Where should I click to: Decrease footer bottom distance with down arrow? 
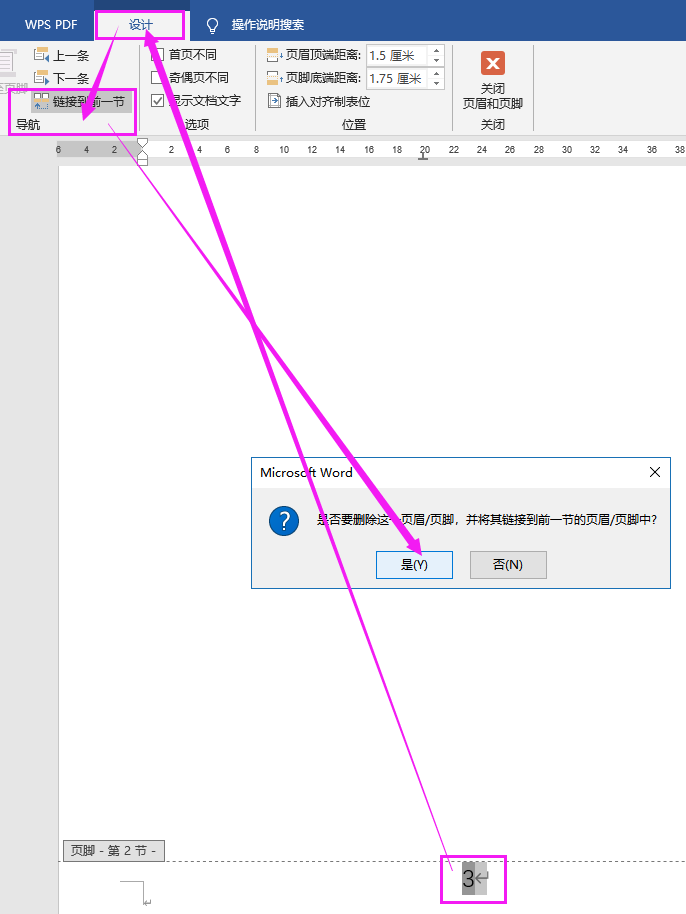coord(436,84)
